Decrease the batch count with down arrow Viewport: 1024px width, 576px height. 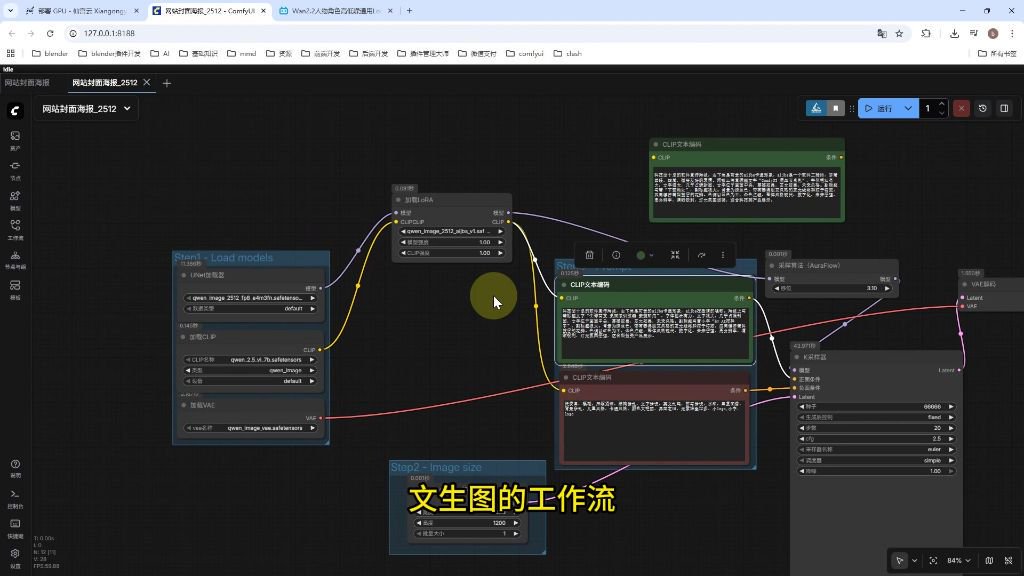pos(941,113)
